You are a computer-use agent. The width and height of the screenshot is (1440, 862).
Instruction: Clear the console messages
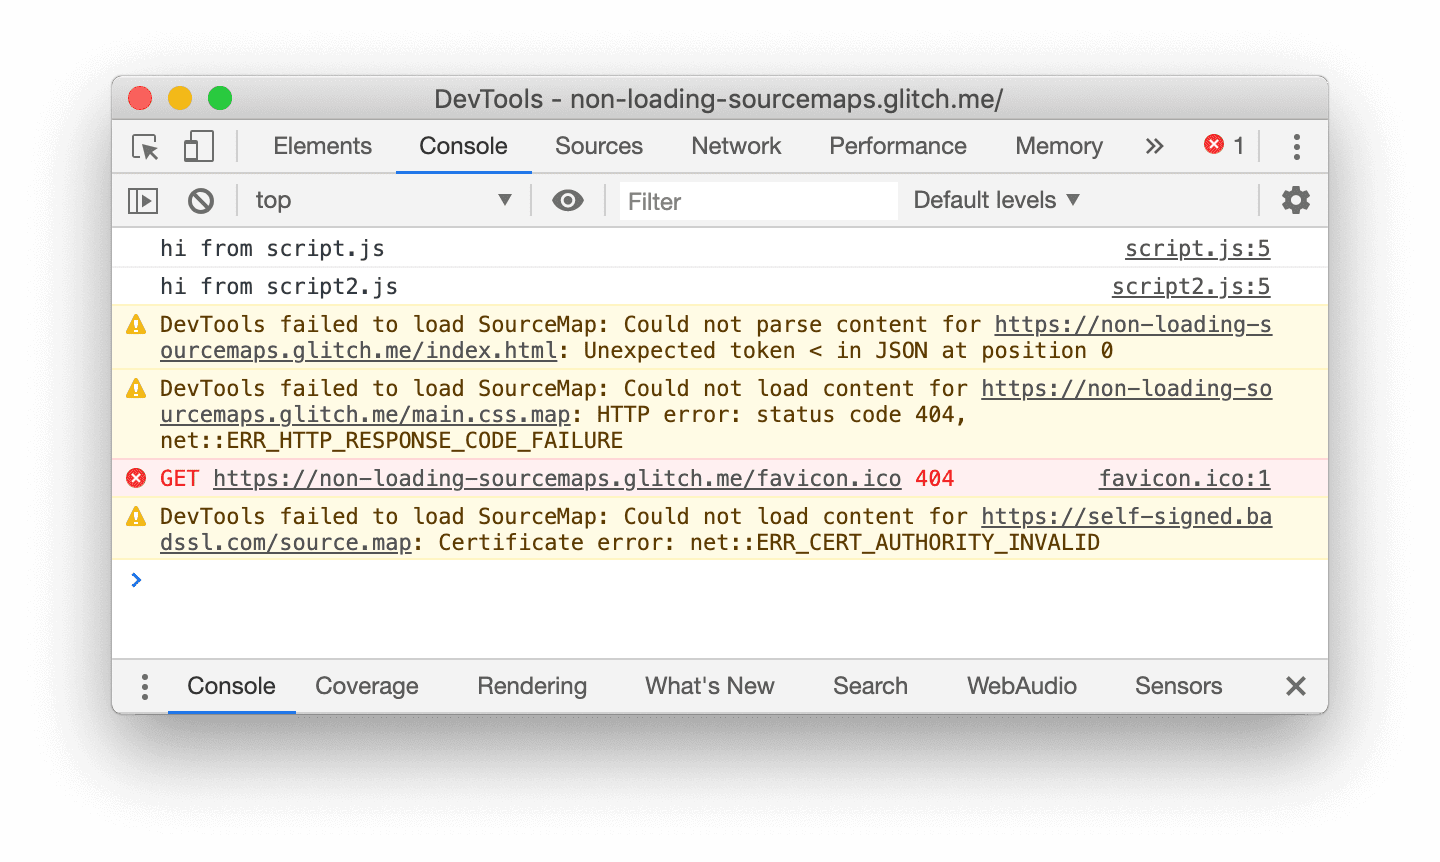(x=202, y=200)
